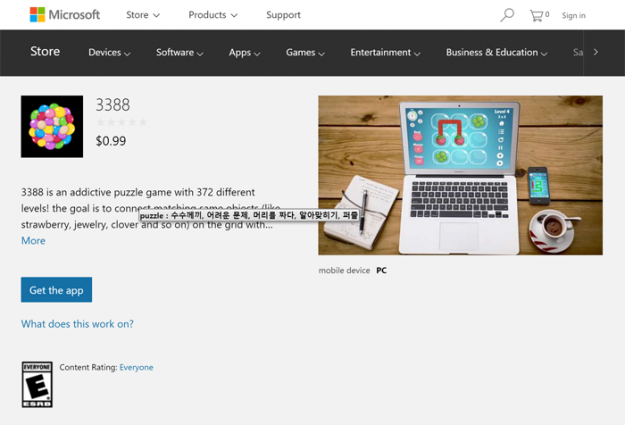Click the More description link
Viewport: 625px width, 425px height.
coord(33,241)
